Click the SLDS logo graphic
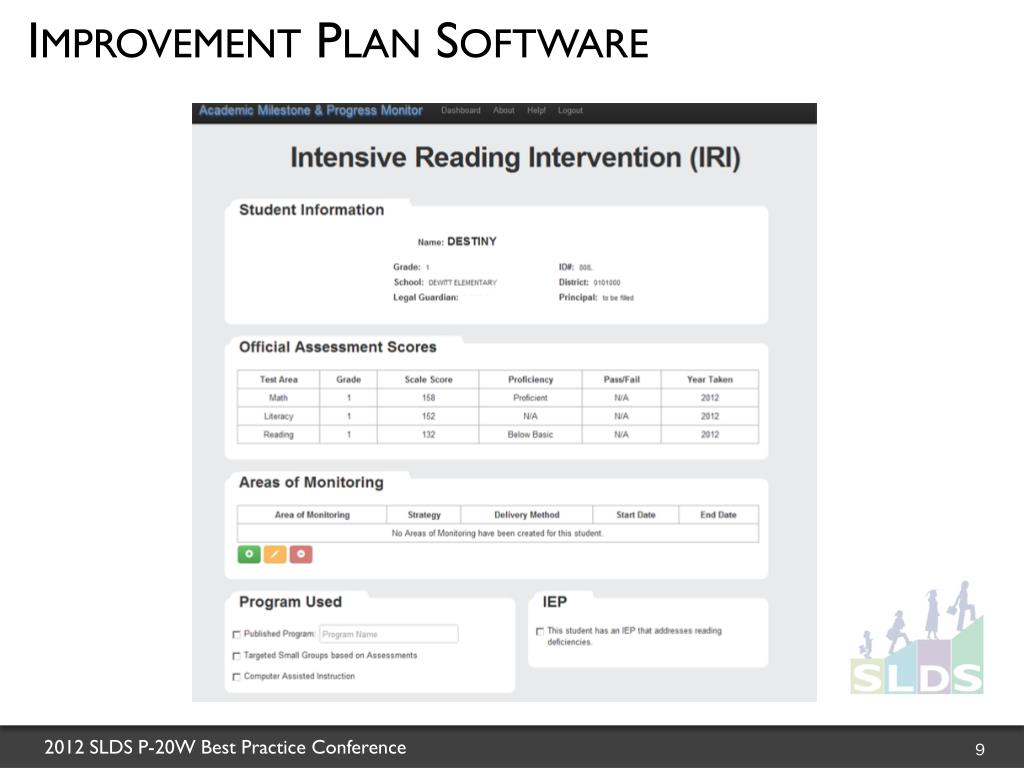This screenshot has width=1024, height=768. point(917,638)
